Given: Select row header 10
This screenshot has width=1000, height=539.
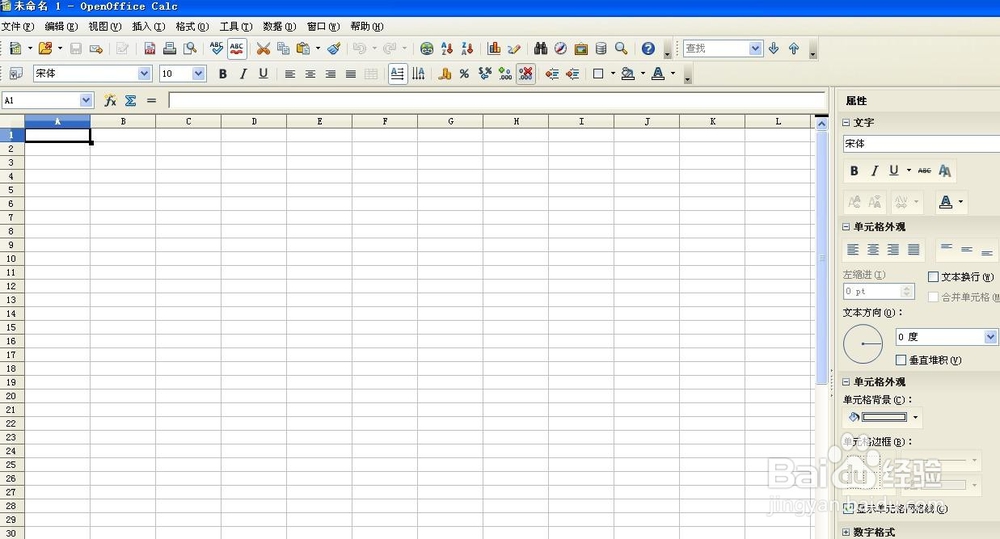Looking at the screenshot, I should [x=11, y=259].
